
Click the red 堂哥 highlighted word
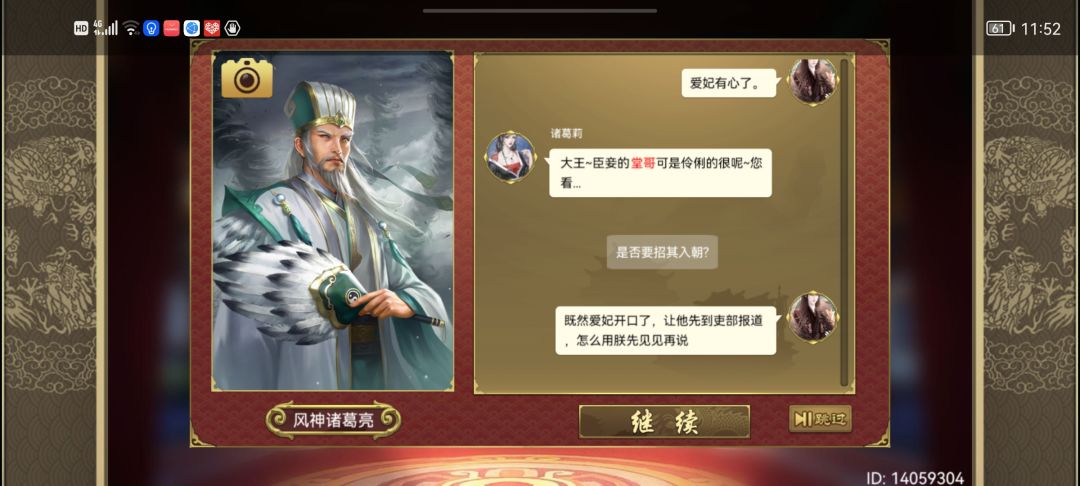tap(643, 164)
